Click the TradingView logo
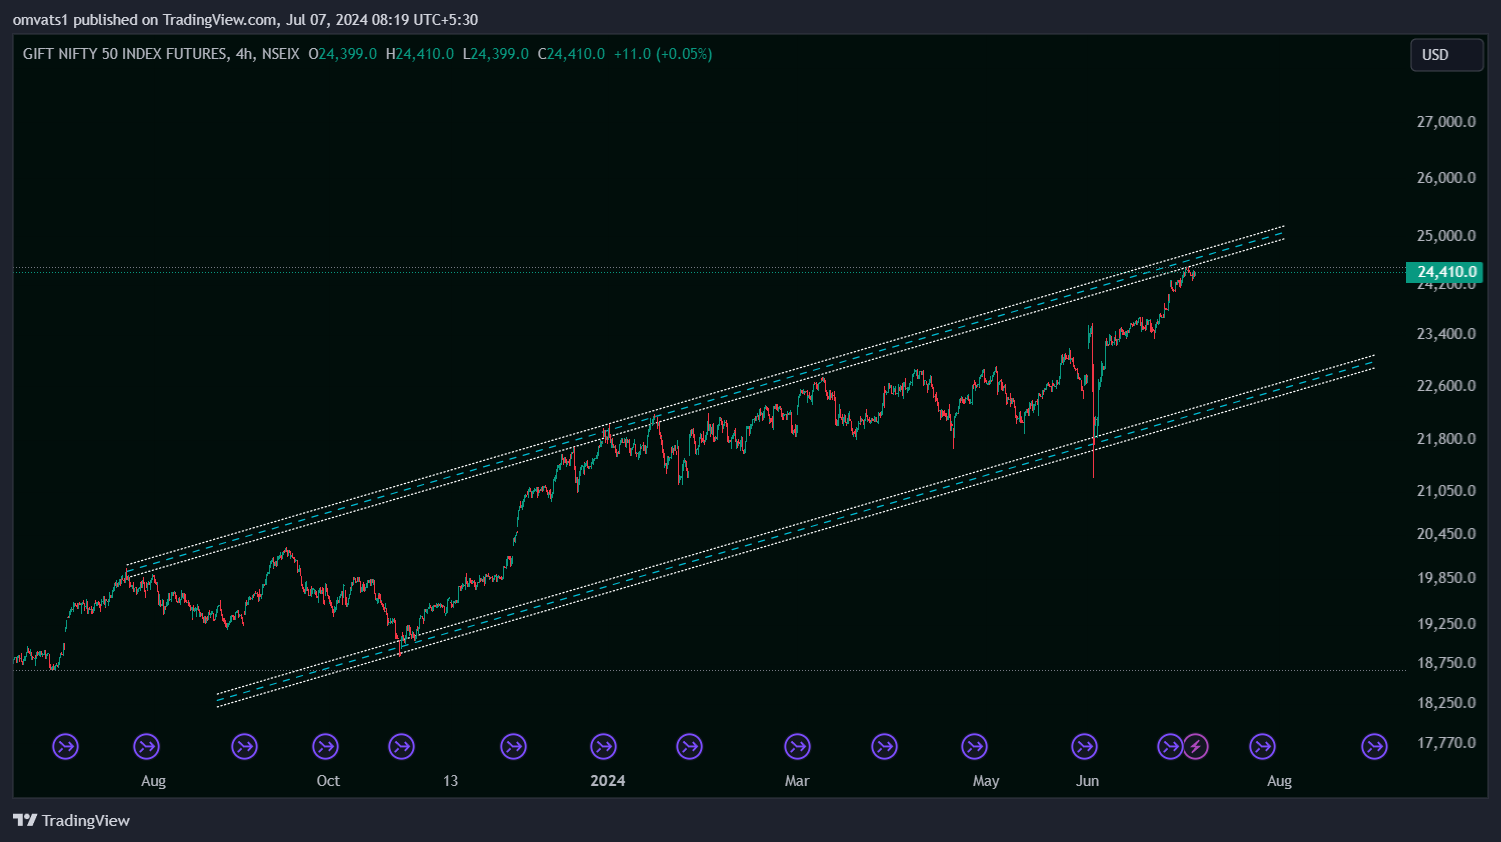Image resolution: width=1501 pixels, height=842 pixels. (72, 820)
